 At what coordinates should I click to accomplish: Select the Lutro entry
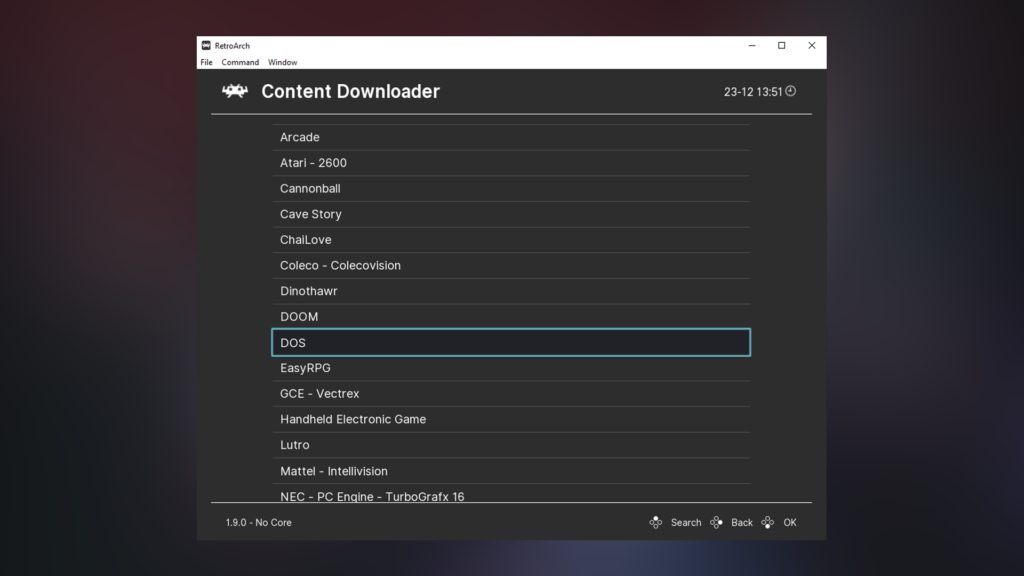[x=511, y=445]
